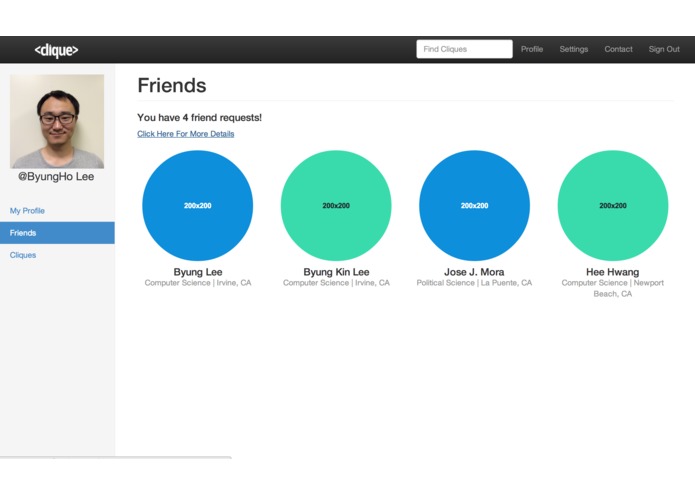Click Sign Out in the navbar
The height and width of the screenshot is (494, 695).
[664, 49]
